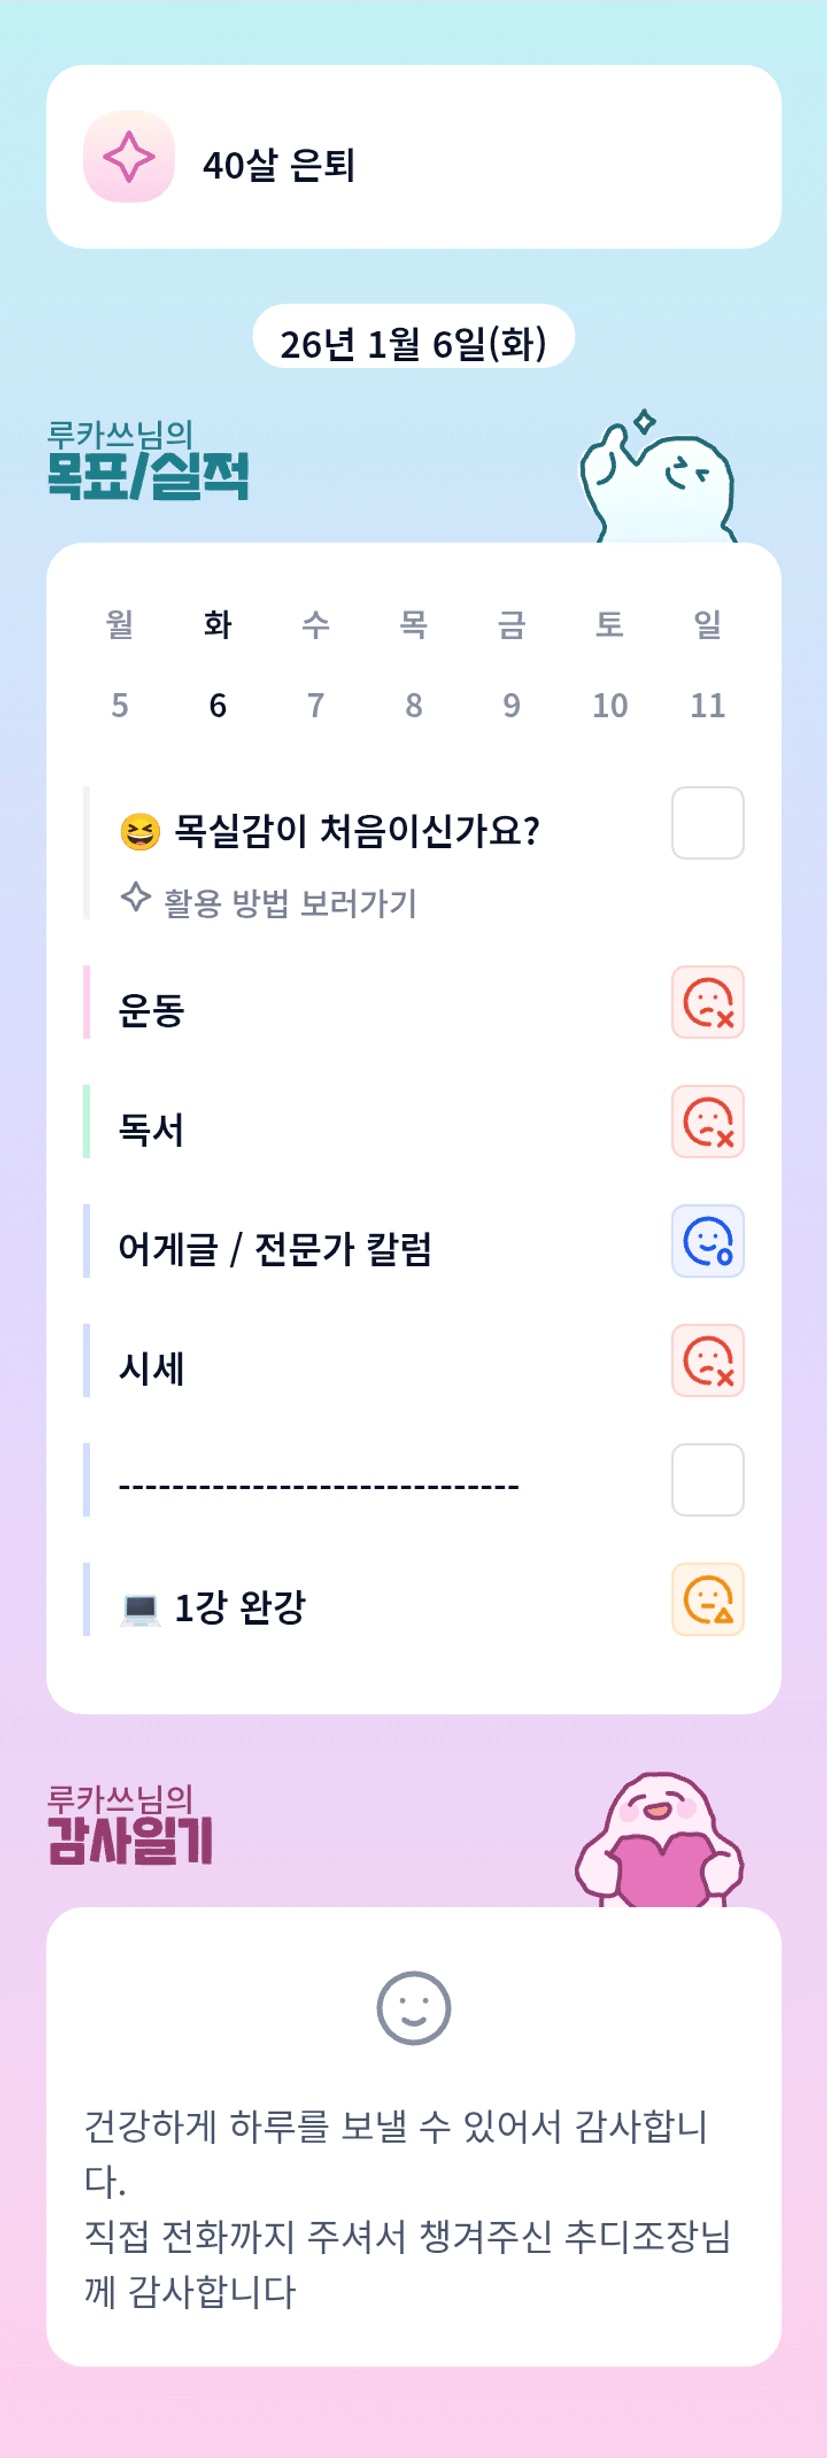Select Wednesday 7 in the week calendar
This screenshot has width=827, height=2458.
(316, 705)
